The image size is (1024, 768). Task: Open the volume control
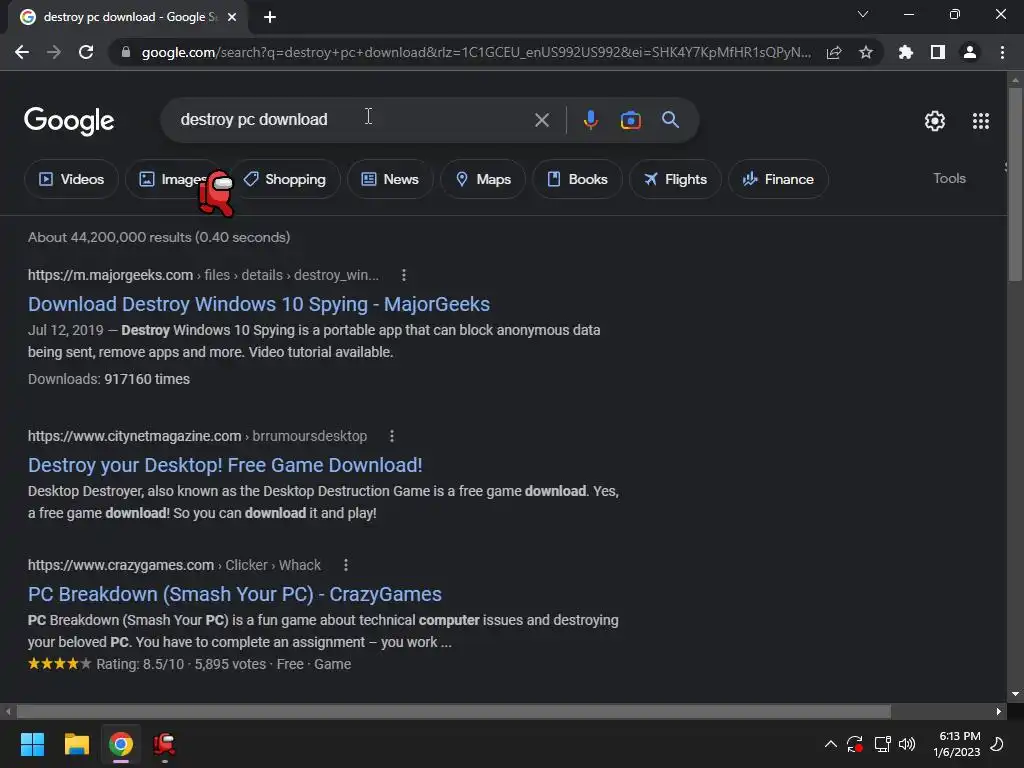point(907,744)
